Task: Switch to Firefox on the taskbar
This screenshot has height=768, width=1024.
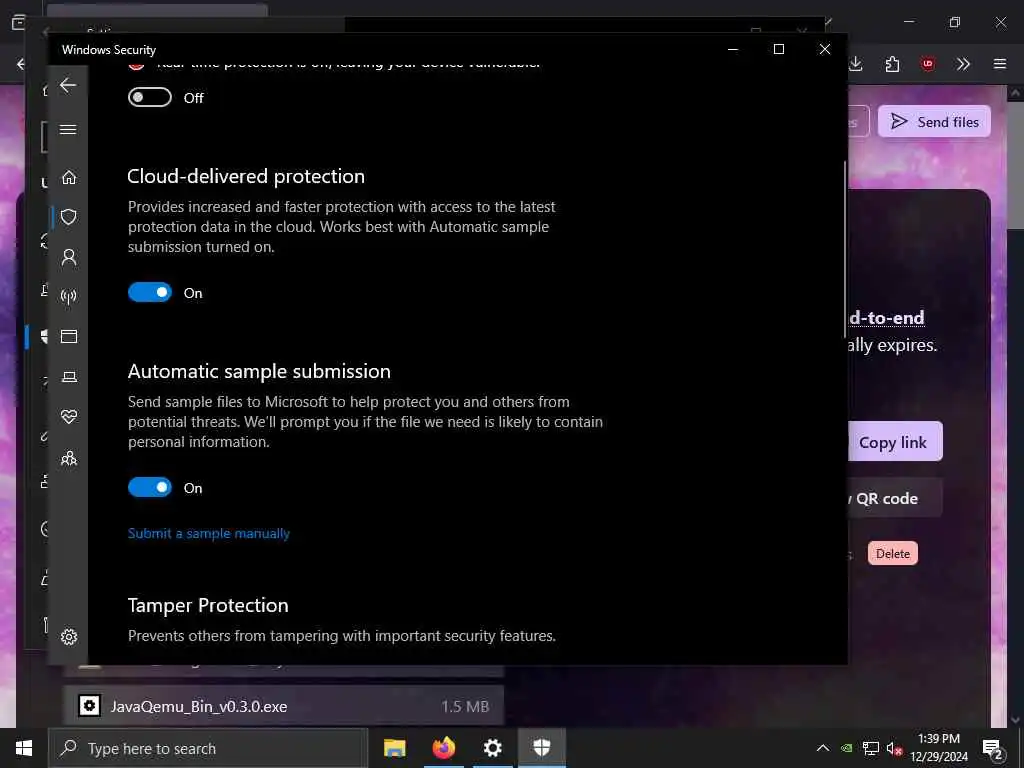Action: click(x=443, y=748)
